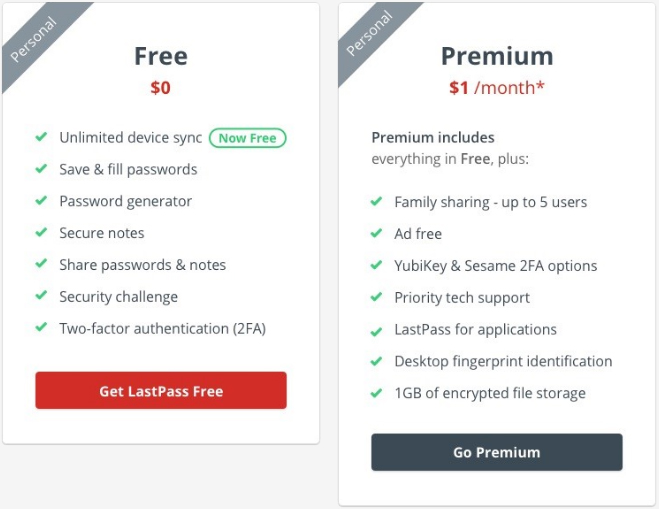Click the checkmark beside Unlimited device sync
The width and height of the screenshot is (659, 509).
41,137
